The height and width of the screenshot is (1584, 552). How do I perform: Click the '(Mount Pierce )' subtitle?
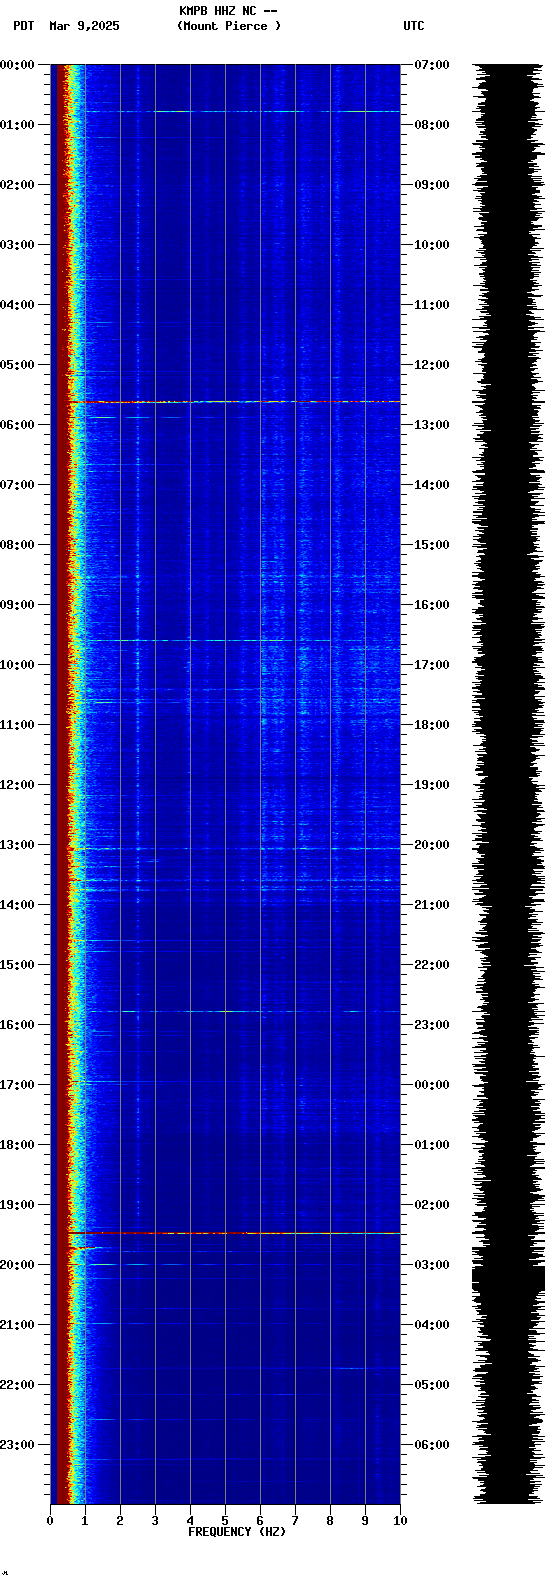(x=229, y=26)
